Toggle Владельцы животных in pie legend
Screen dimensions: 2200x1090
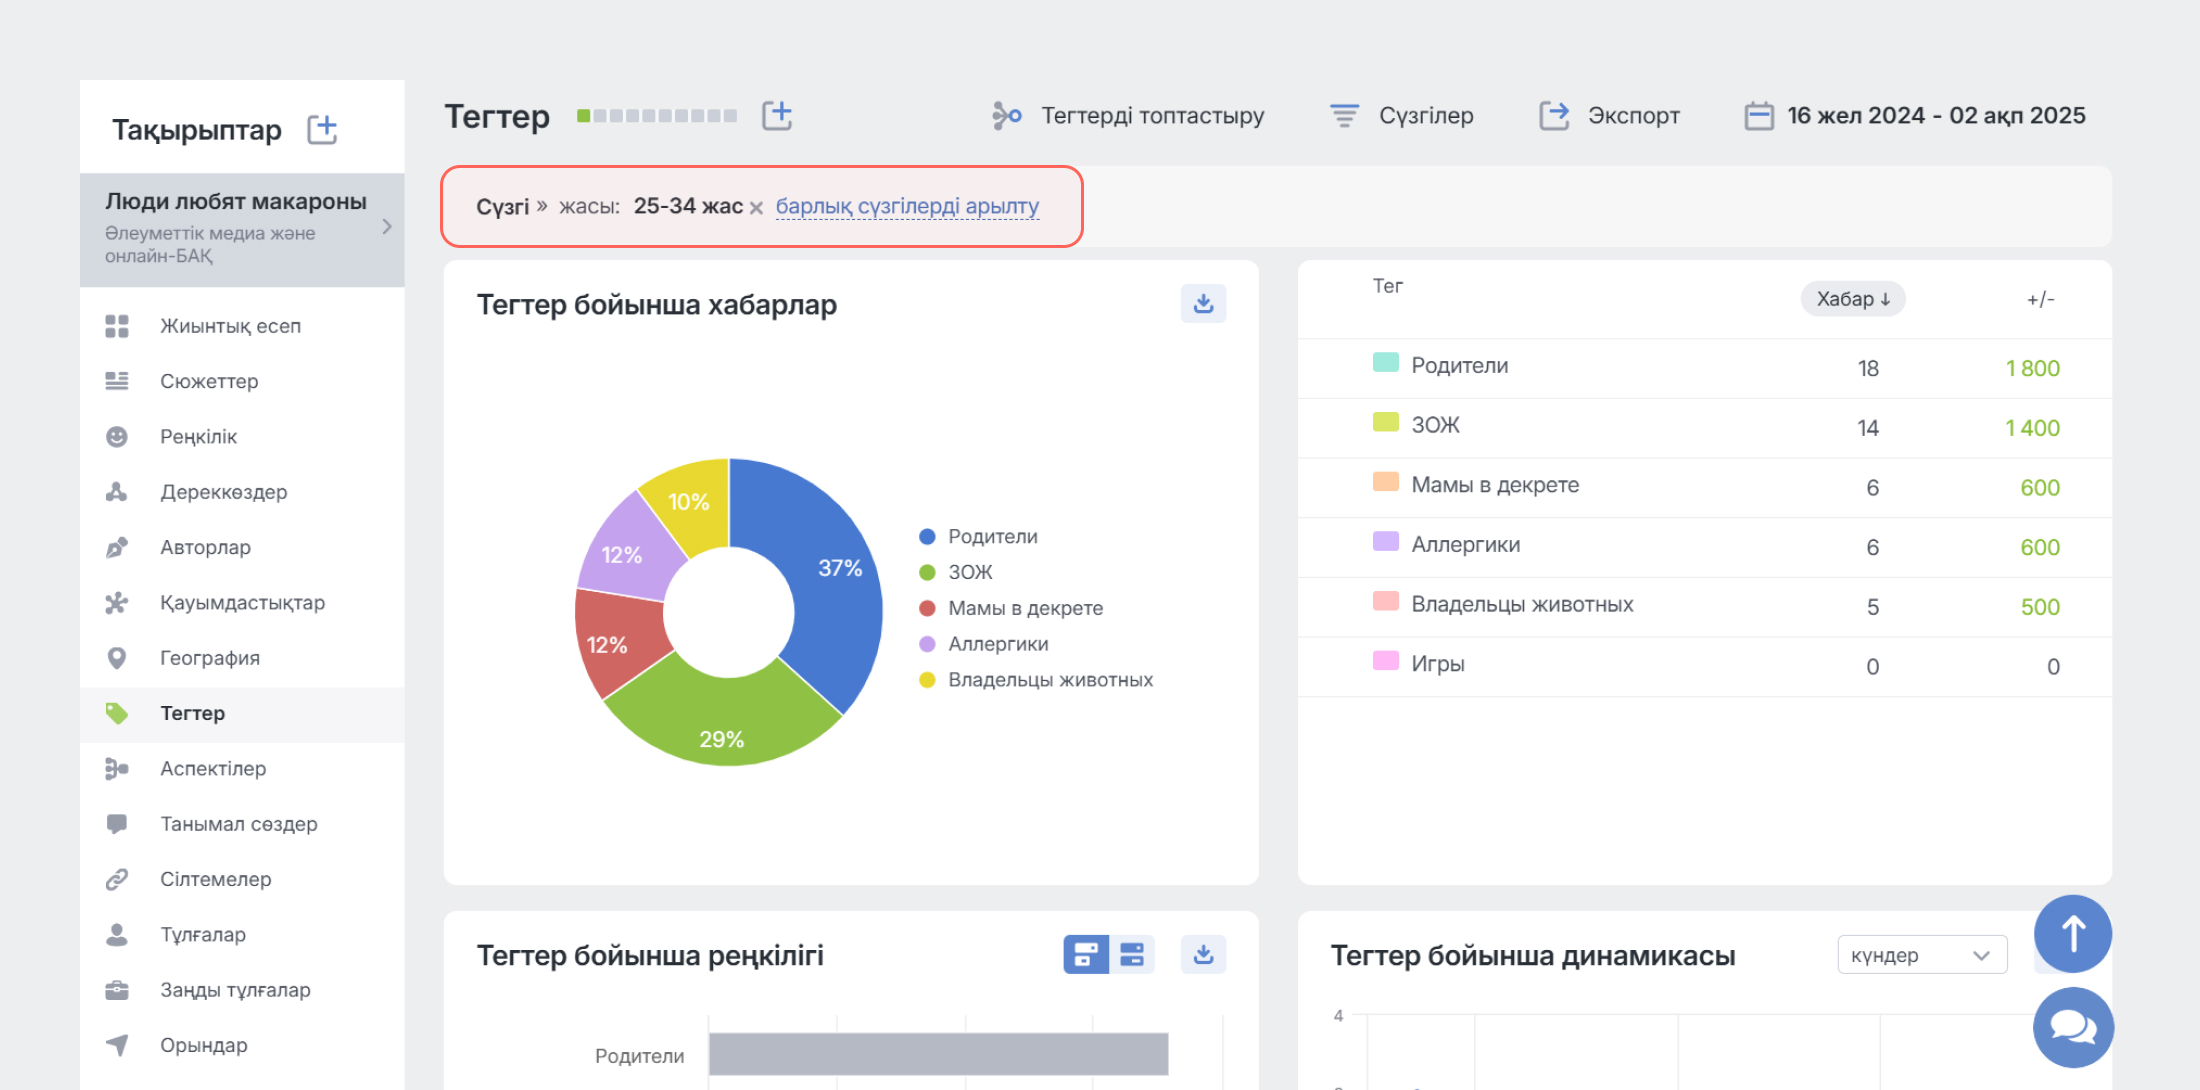pyautogui.click(x=1036, y=680)
